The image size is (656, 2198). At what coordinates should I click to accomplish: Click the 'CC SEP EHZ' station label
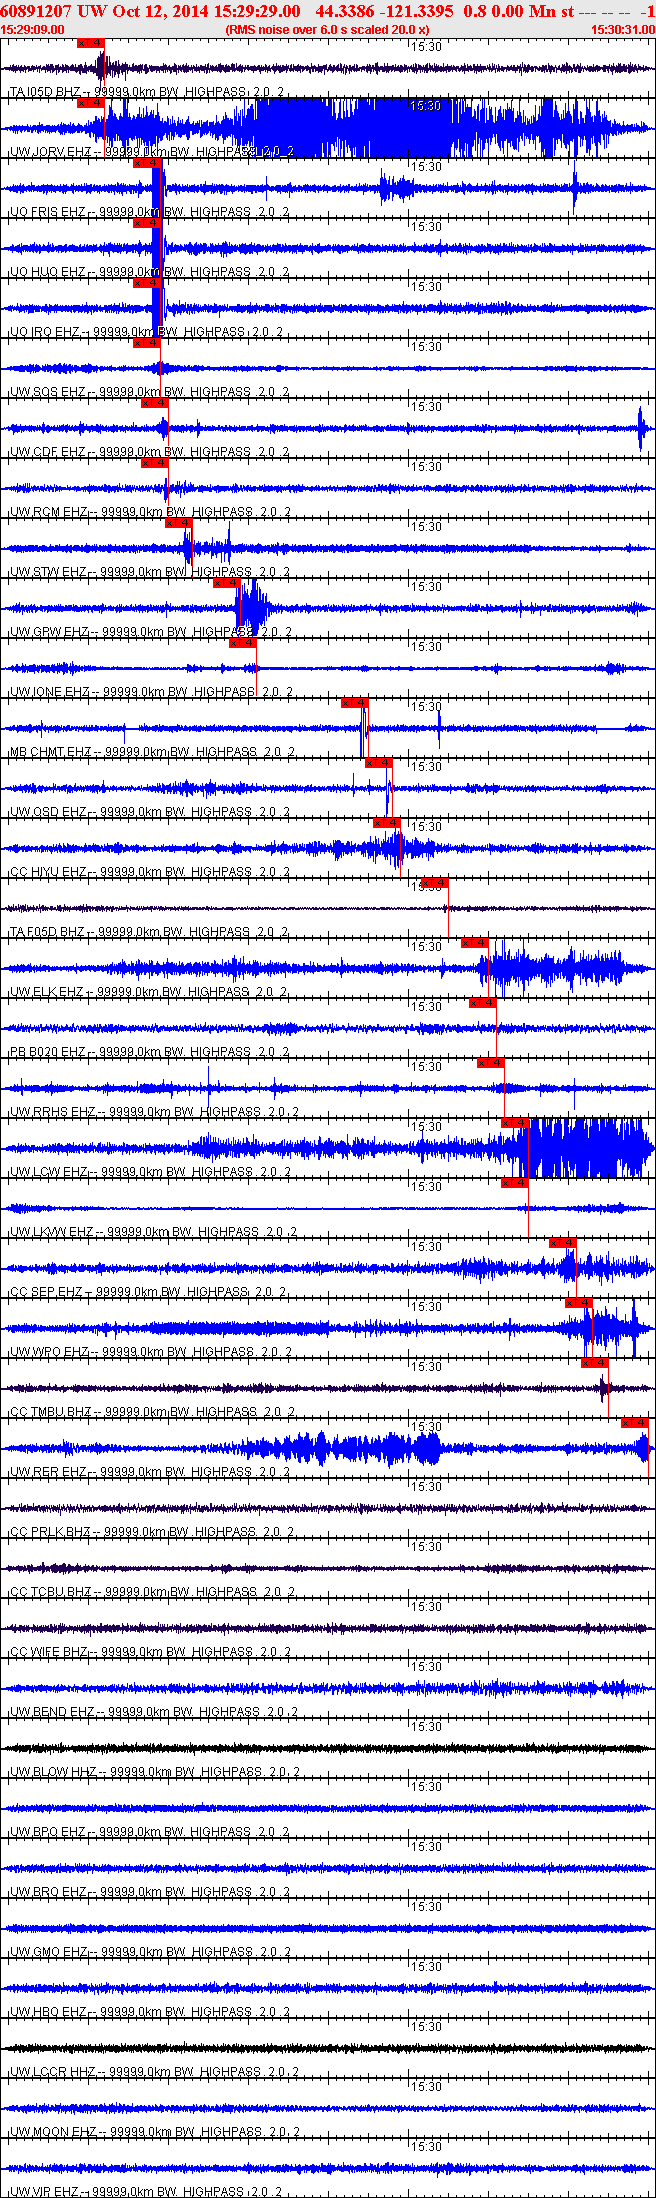[46, 1292]
